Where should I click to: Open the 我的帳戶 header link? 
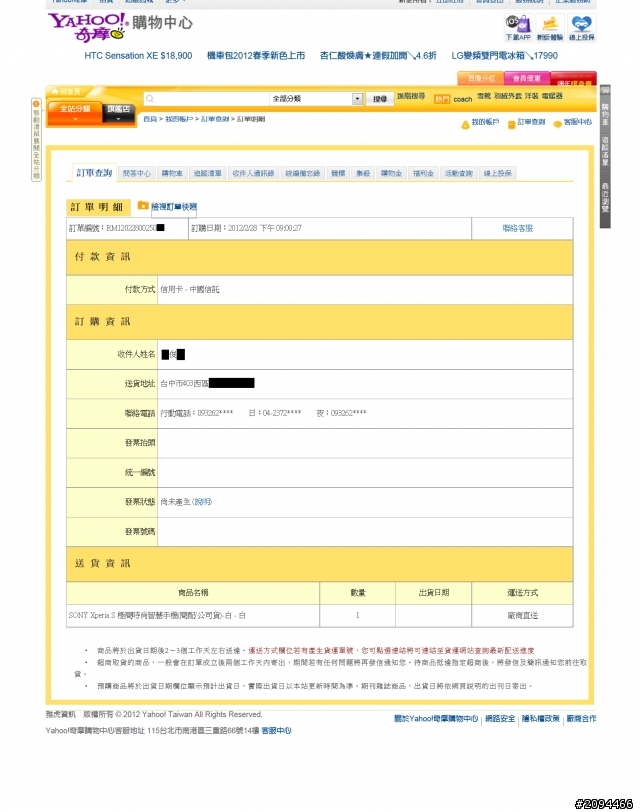pyautogui.click(x=485, y=122)
